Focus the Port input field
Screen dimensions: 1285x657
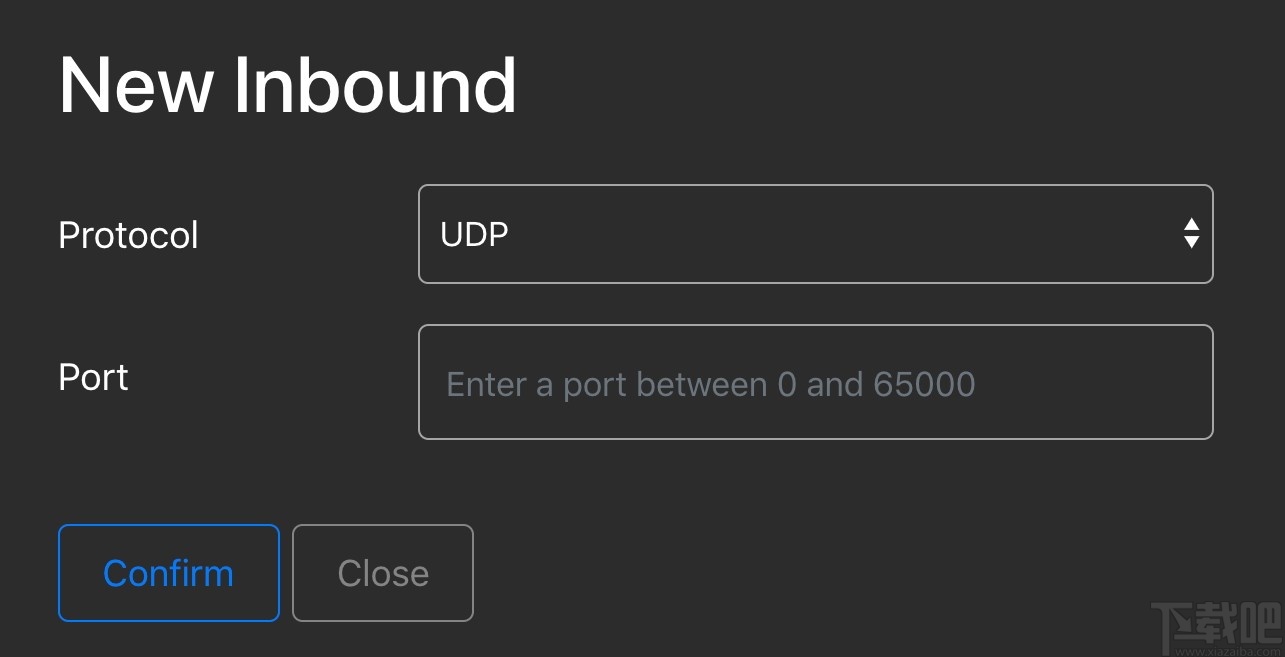(x=815, y=382)
